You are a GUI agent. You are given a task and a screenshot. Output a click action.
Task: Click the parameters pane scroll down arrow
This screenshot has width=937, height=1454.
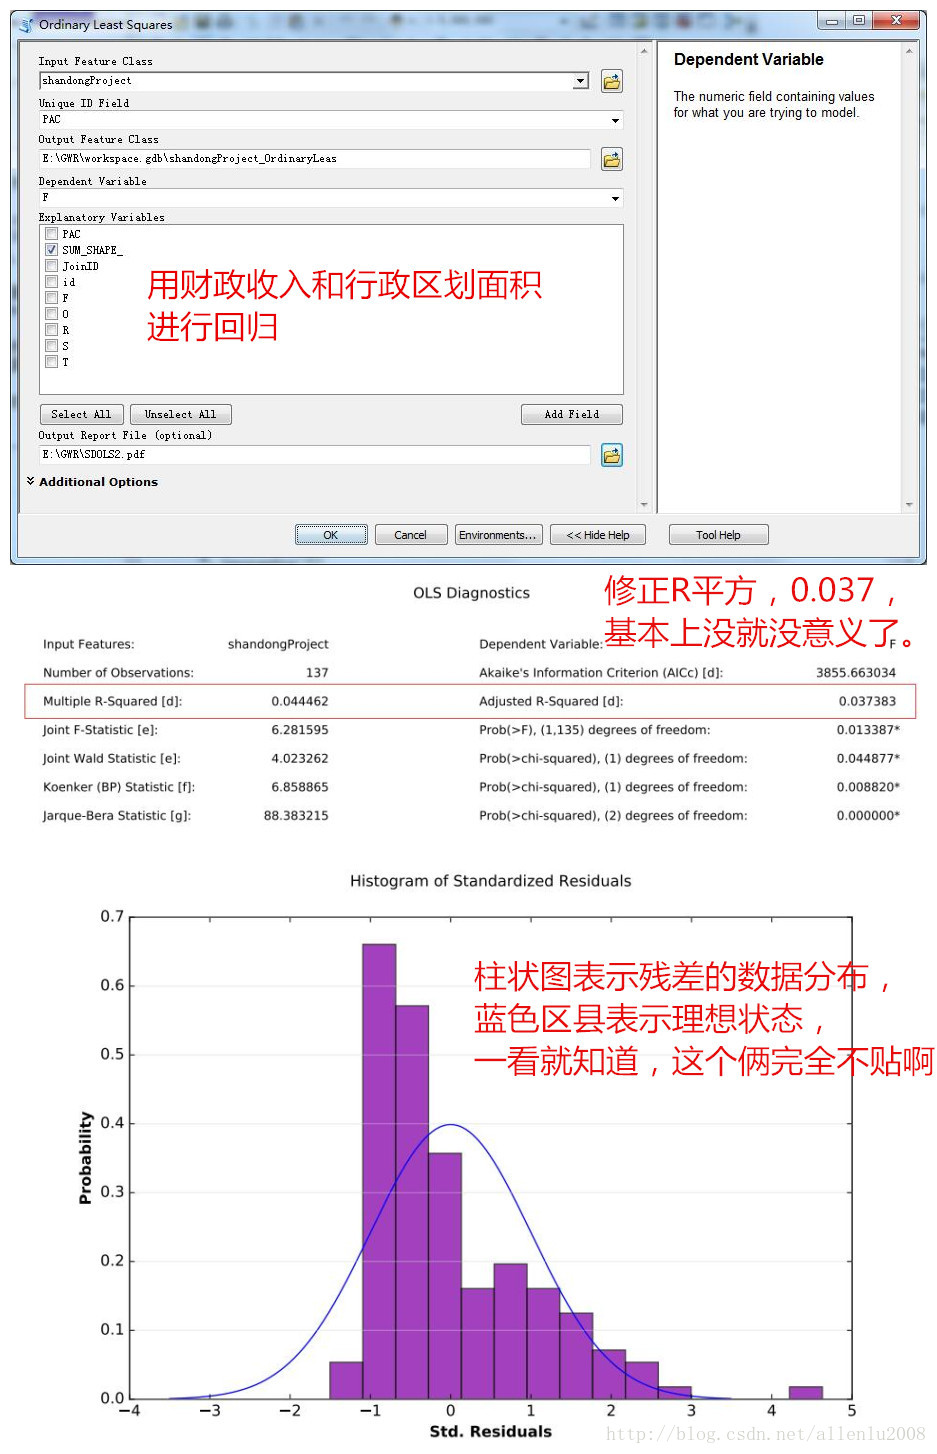644,505
